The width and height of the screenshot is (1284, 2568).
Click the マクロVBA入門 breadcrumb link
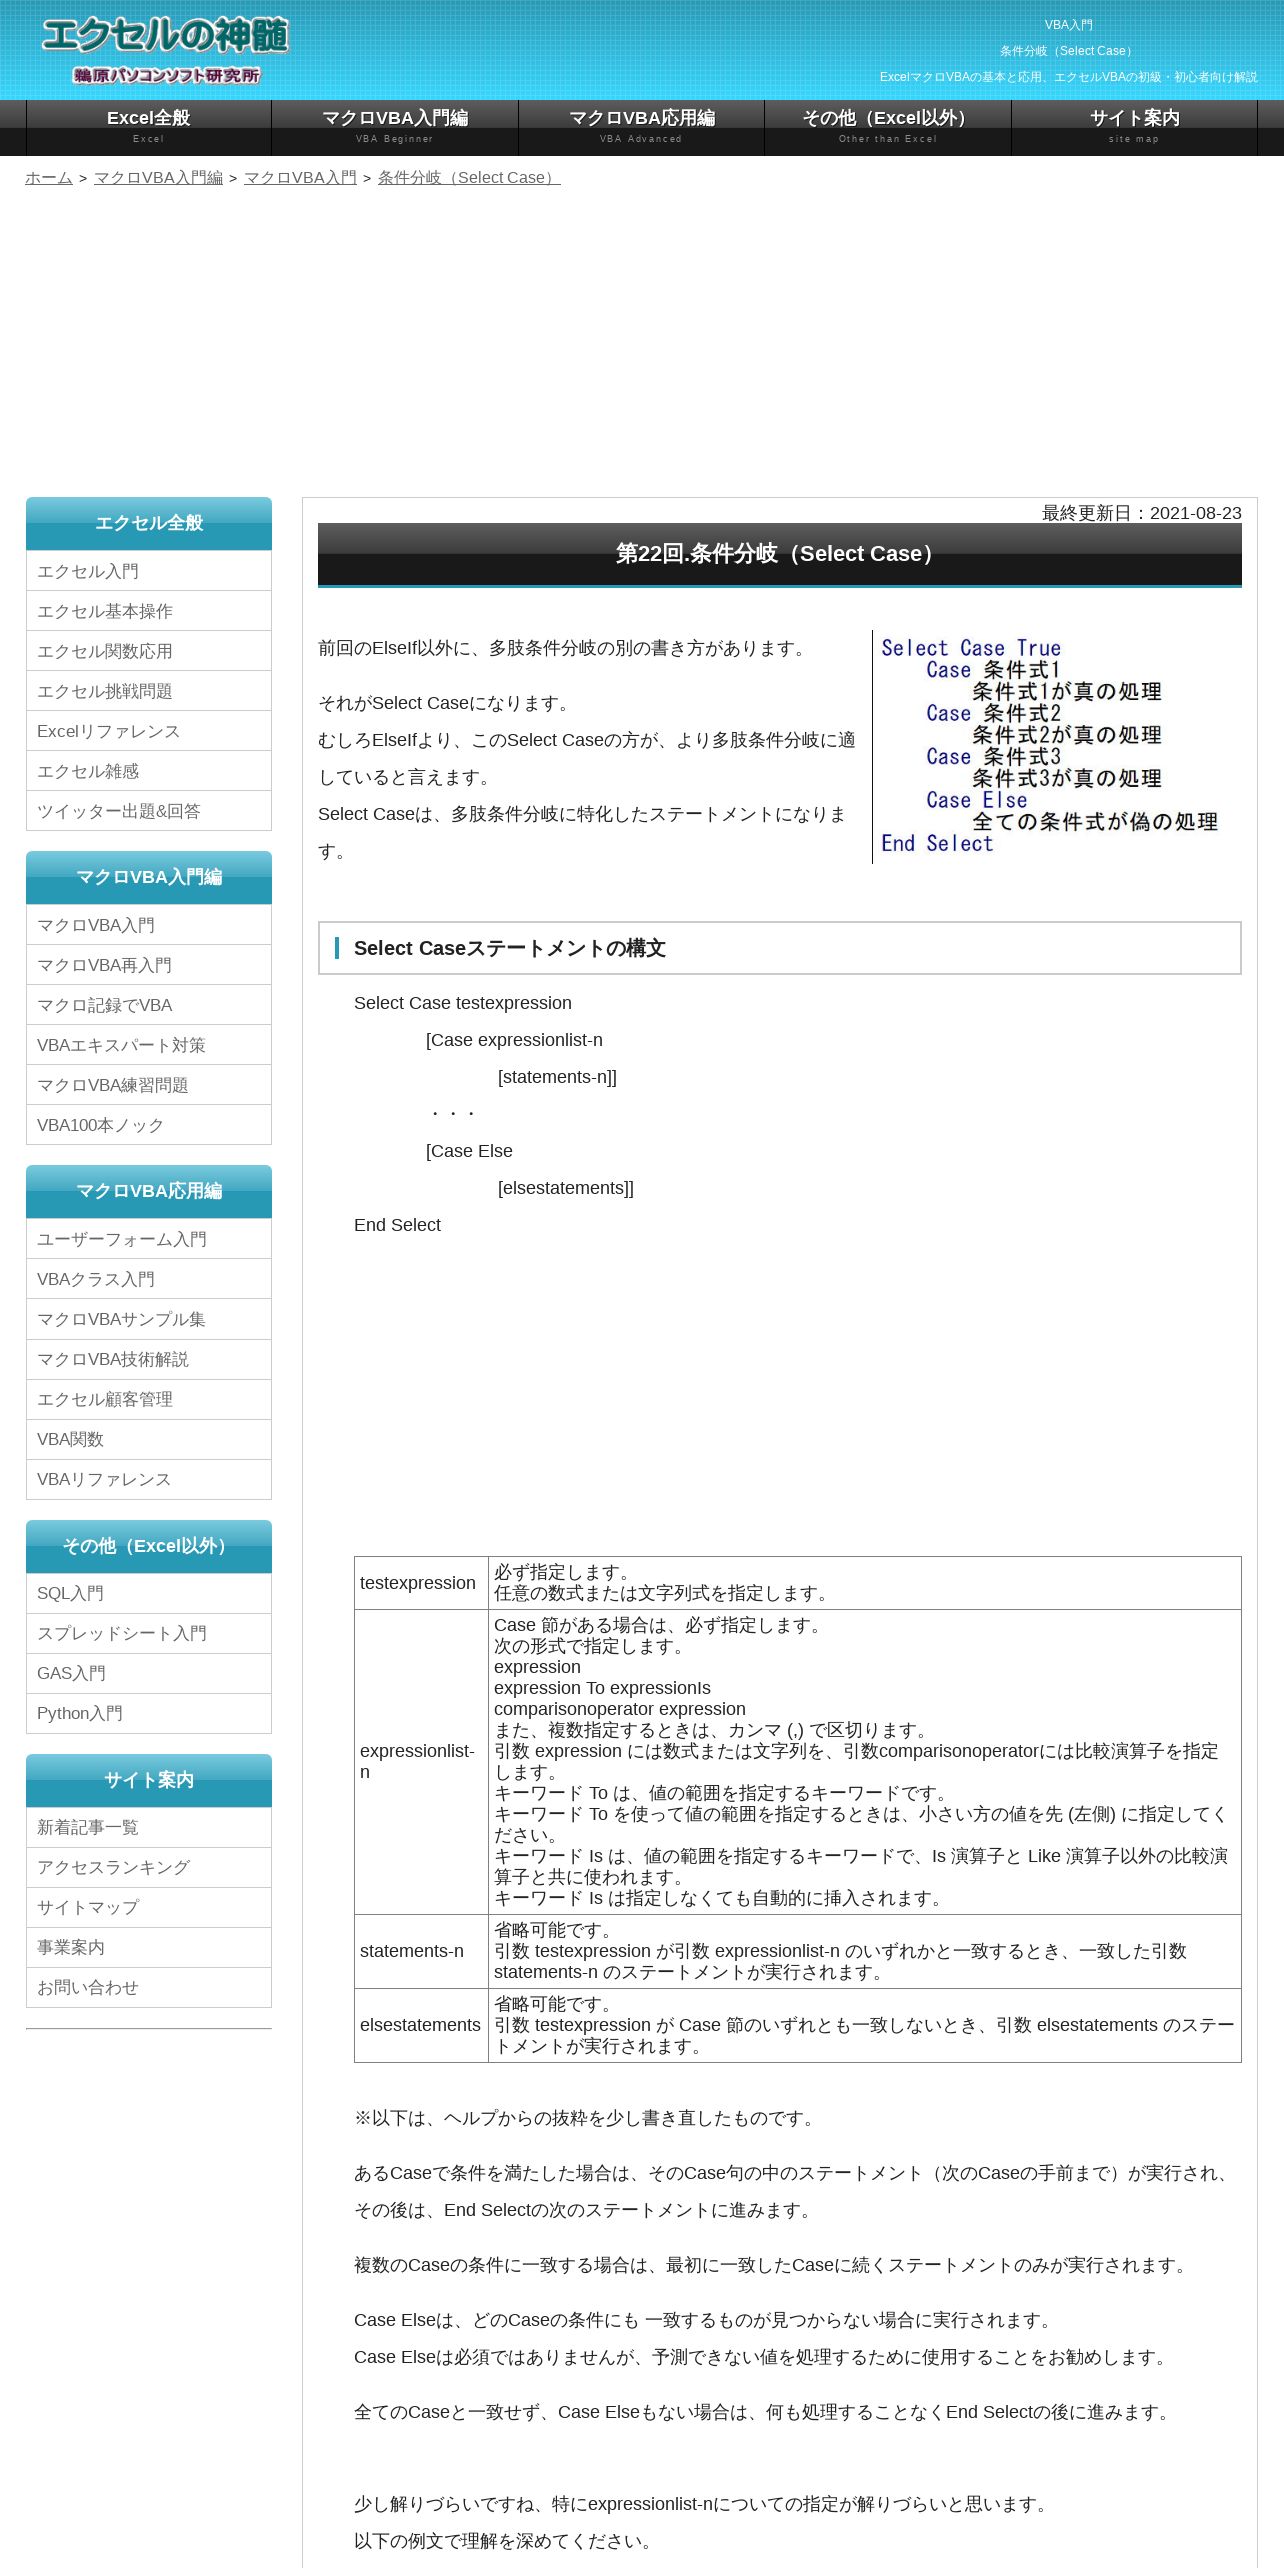[300, 177]
